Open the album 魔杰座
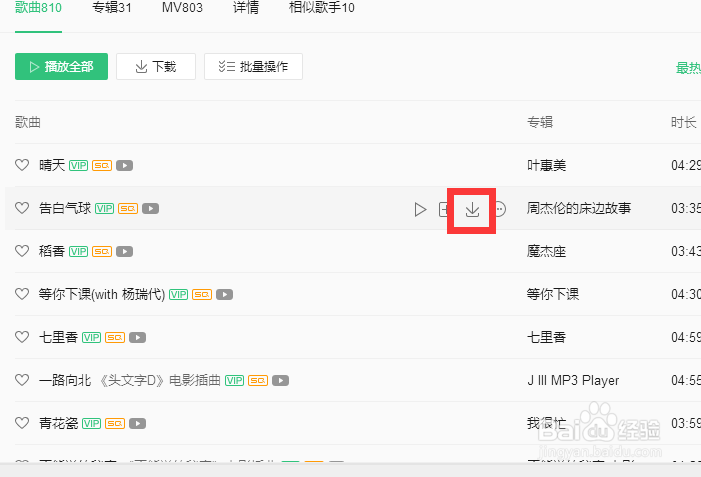 [546, 251]
